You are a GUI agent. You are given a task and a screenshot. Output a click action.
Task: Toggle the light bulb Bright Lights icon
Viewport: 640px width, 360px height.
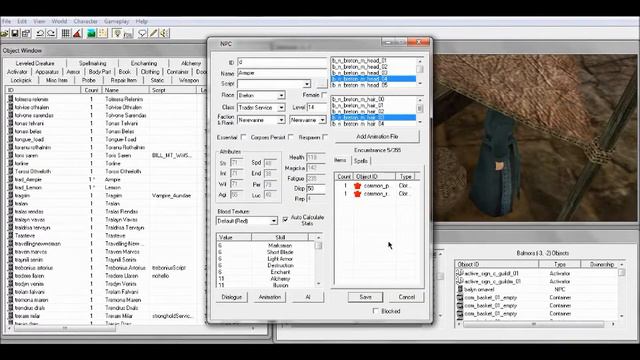click(x=117, y=33)
